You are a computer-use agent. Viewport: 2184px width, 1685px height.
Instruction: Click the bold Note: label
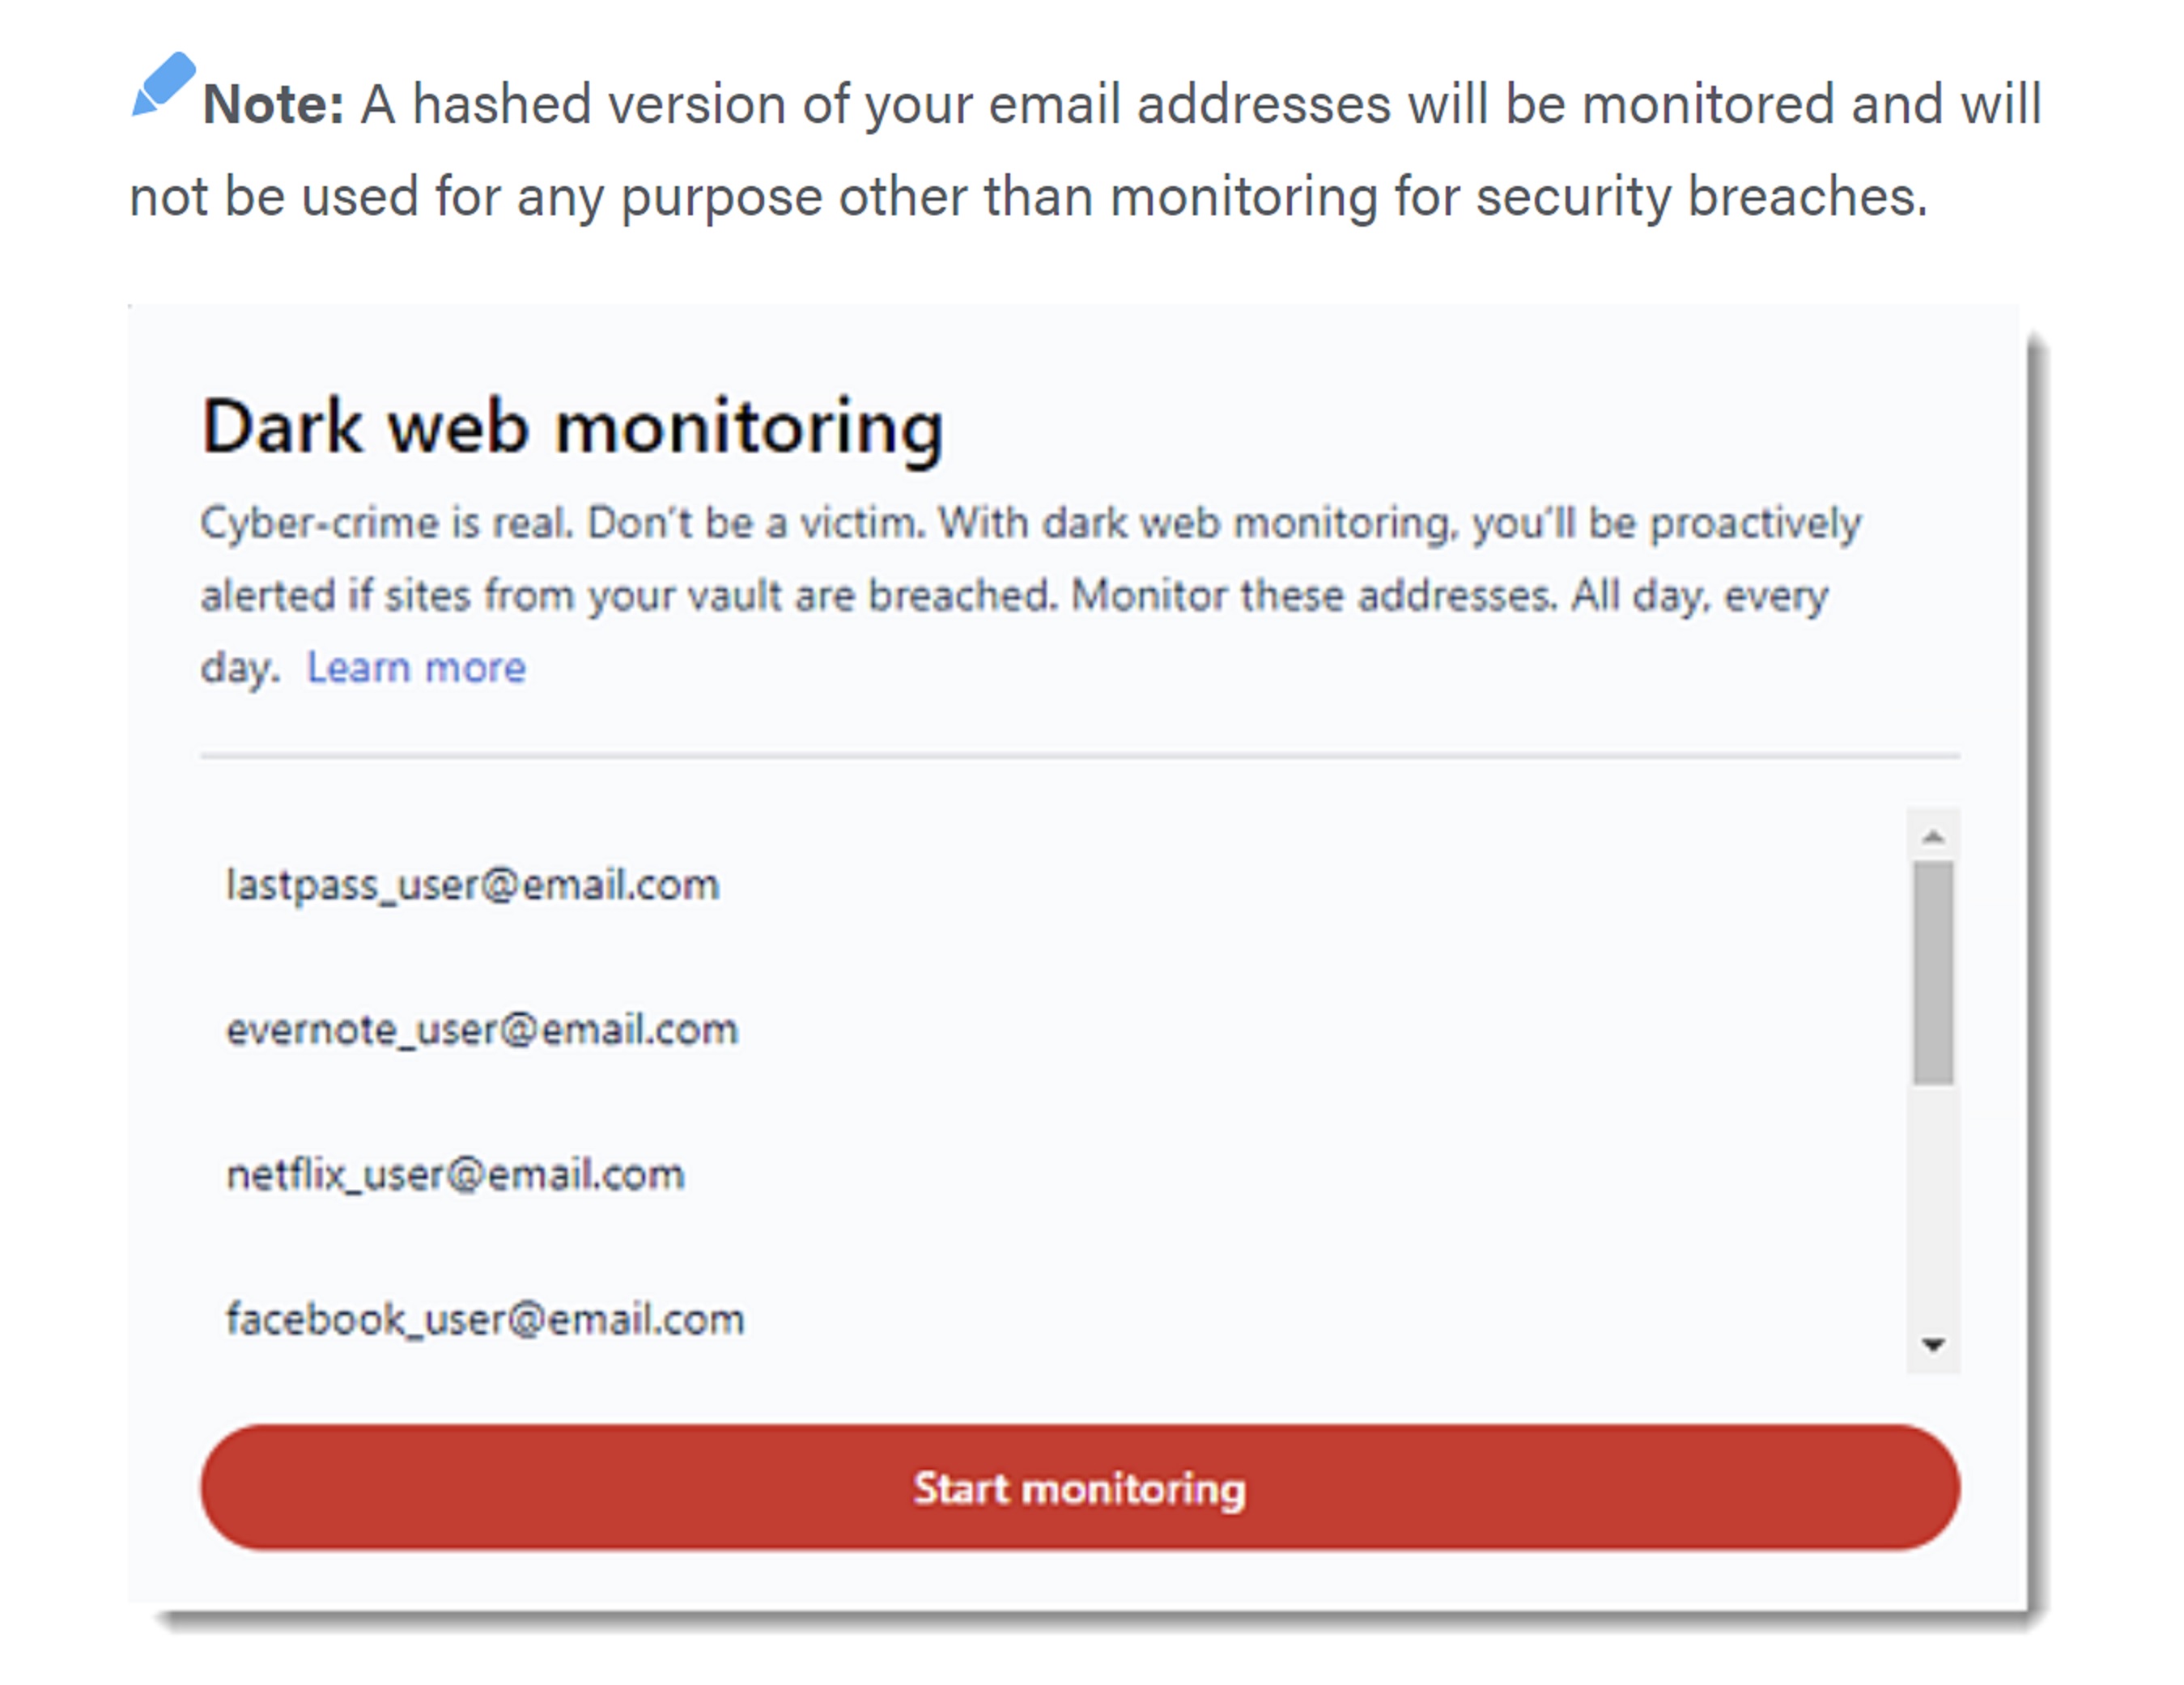coord(274,104)
